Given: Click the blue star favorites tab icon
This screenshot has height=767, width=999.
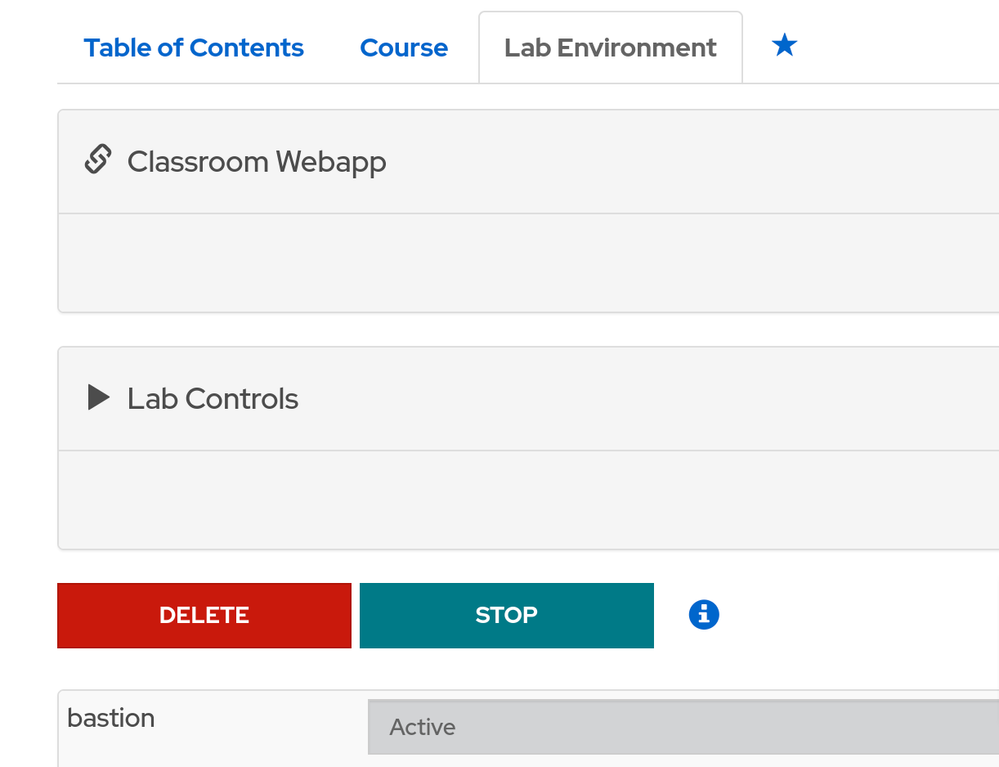Looking at the screenshot, I should click(785, 45).
